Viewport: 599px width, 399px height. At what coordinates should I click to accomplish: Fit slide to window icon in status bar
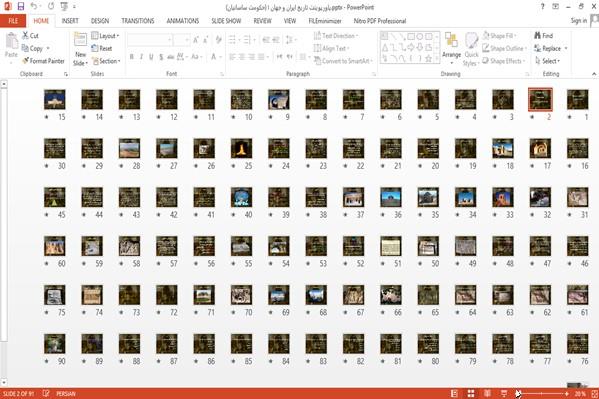point(594,393)
